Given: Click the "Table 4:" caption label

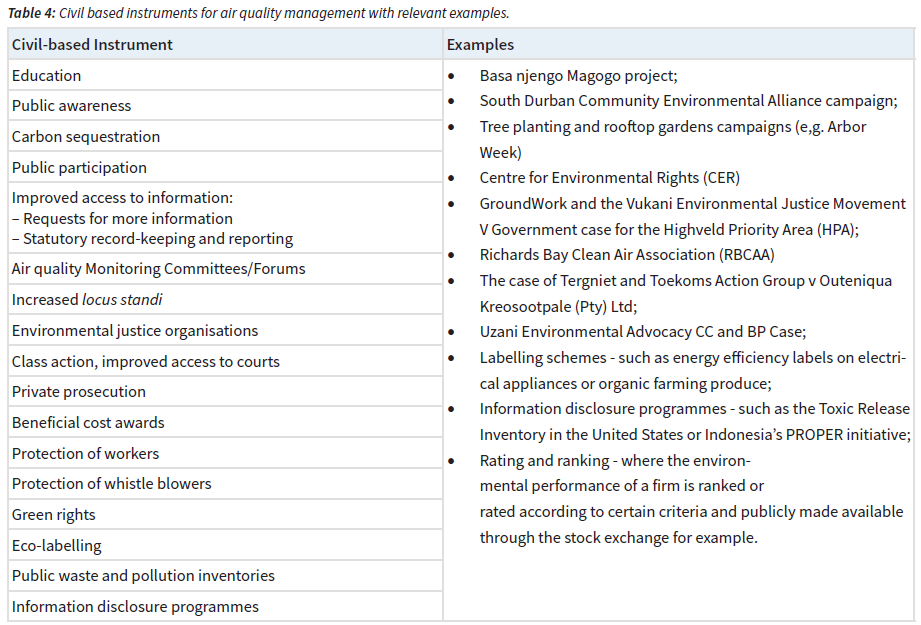Looking at the screenshot, I should click(x=29, y=13).
